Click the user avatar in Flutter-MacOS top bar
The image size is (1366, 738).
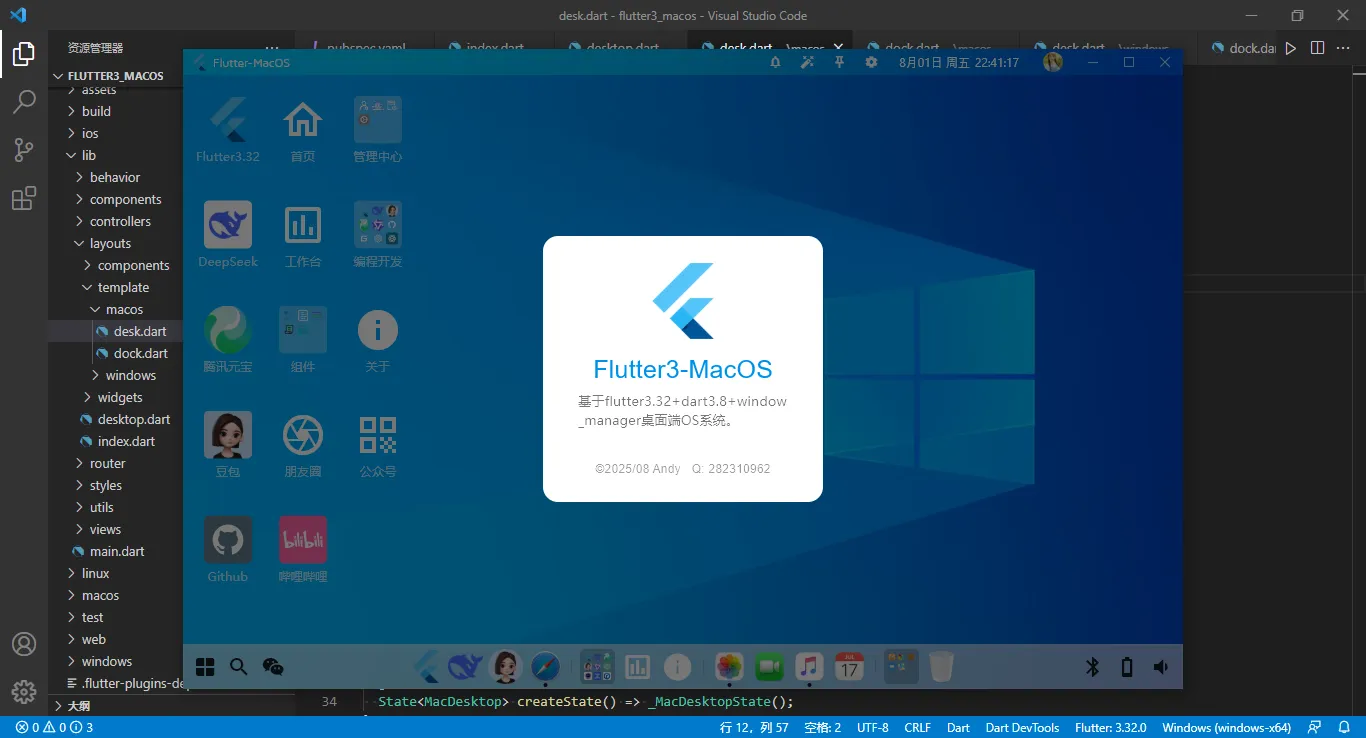tap(1052, 62)
